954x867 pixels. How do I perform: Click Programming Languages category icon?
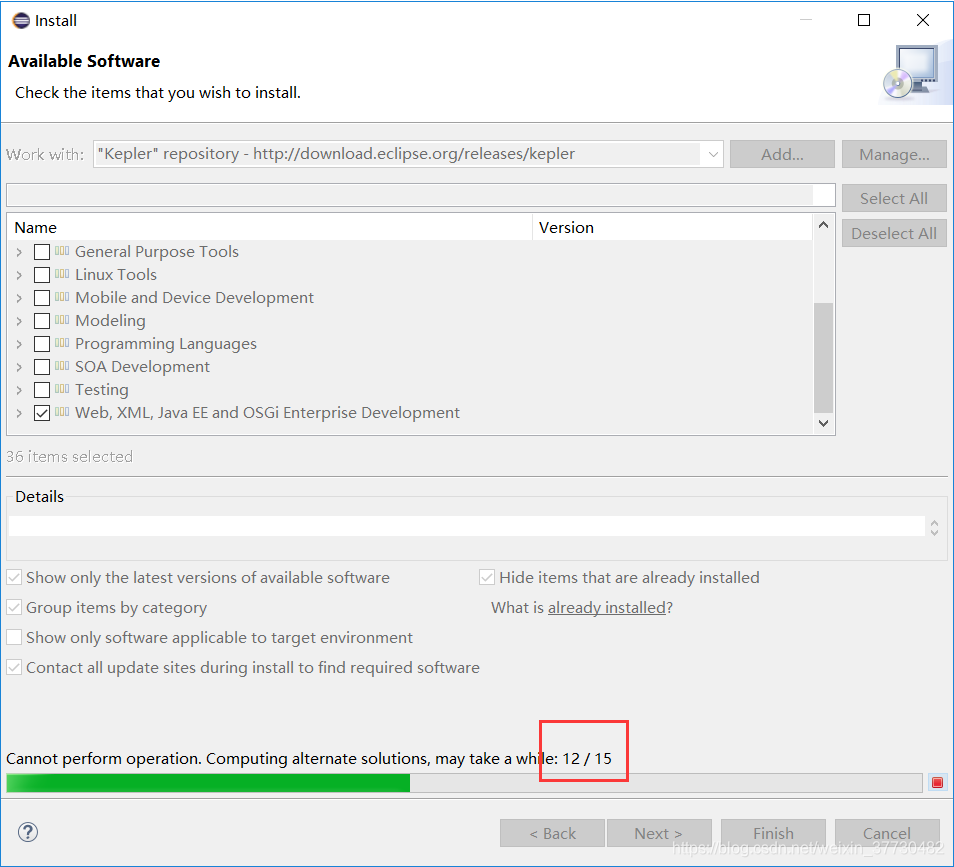(x=62, y=343)
